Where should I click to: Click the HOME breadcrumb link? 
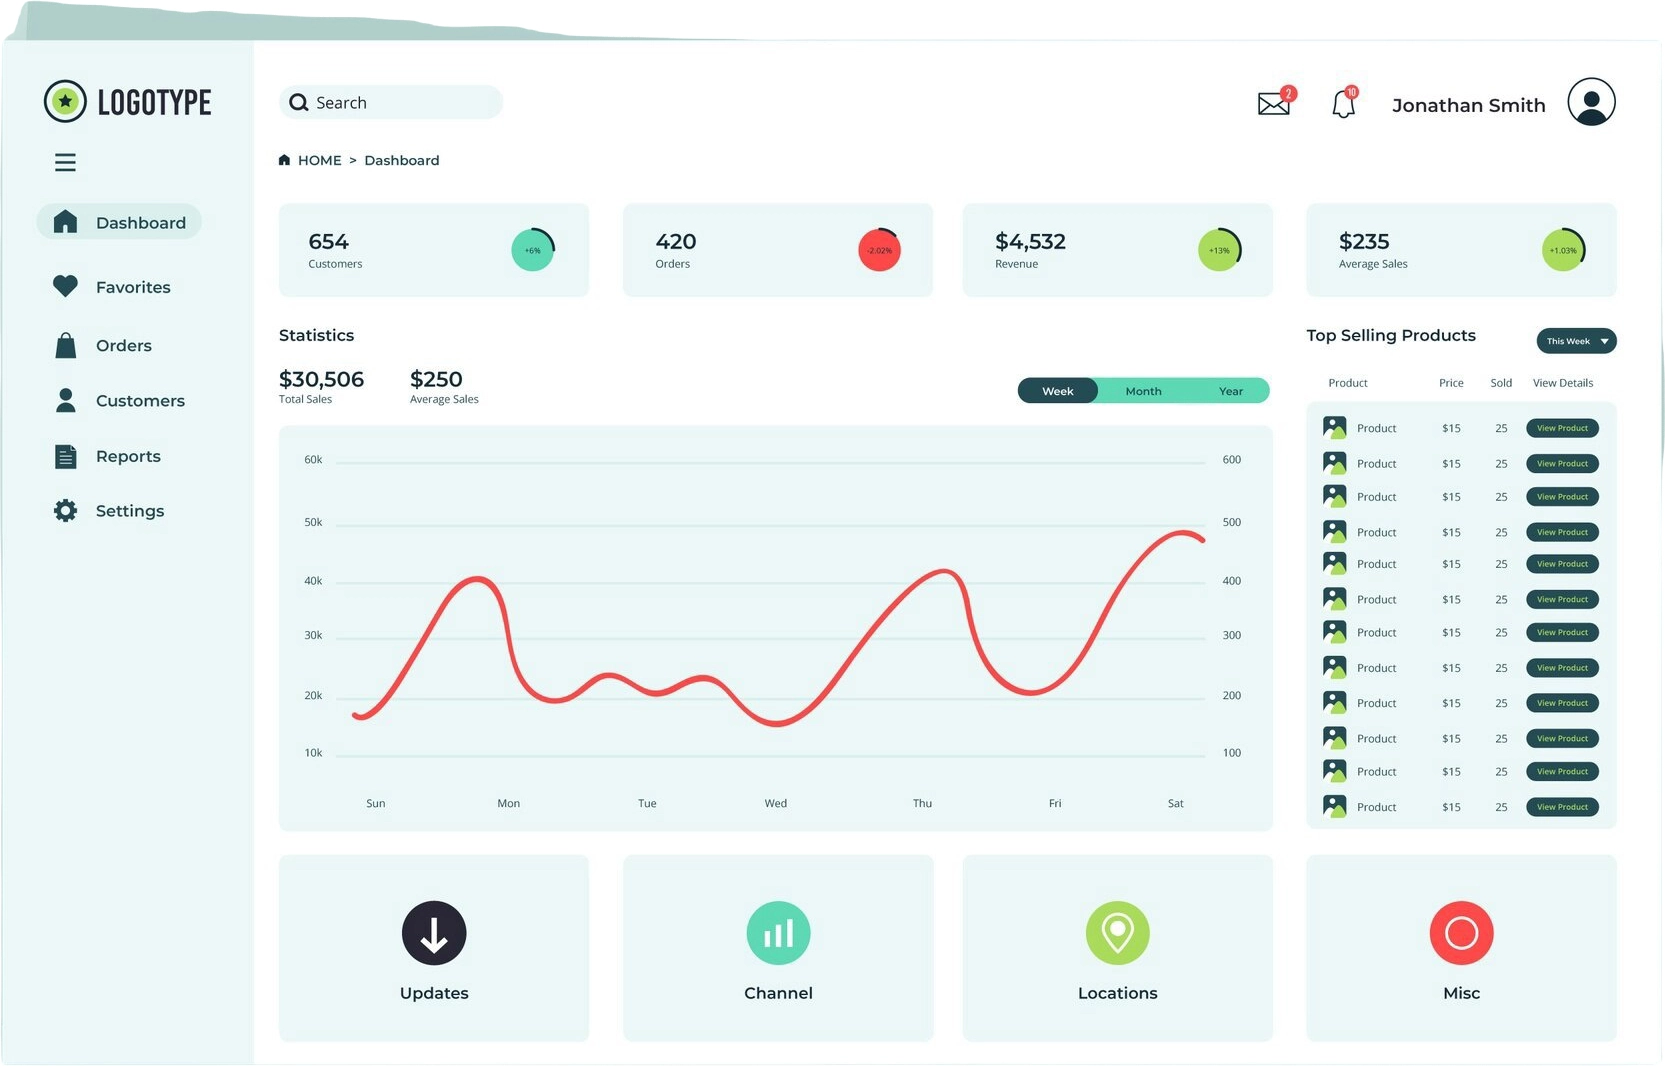320,160
